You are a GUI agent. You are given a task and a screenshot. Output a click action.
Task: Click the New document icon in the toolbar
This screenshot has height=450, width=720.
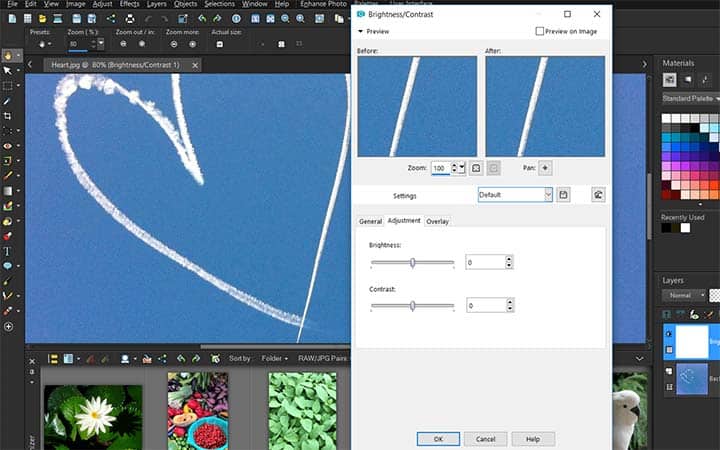coord(12,18)
